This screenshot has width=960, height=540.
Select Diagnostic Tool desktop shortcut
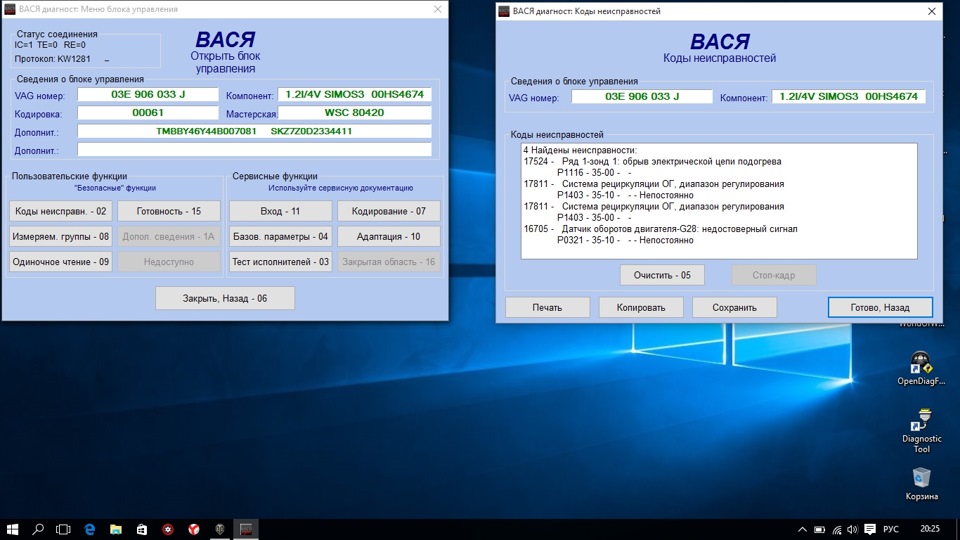(x=921, y=431)
